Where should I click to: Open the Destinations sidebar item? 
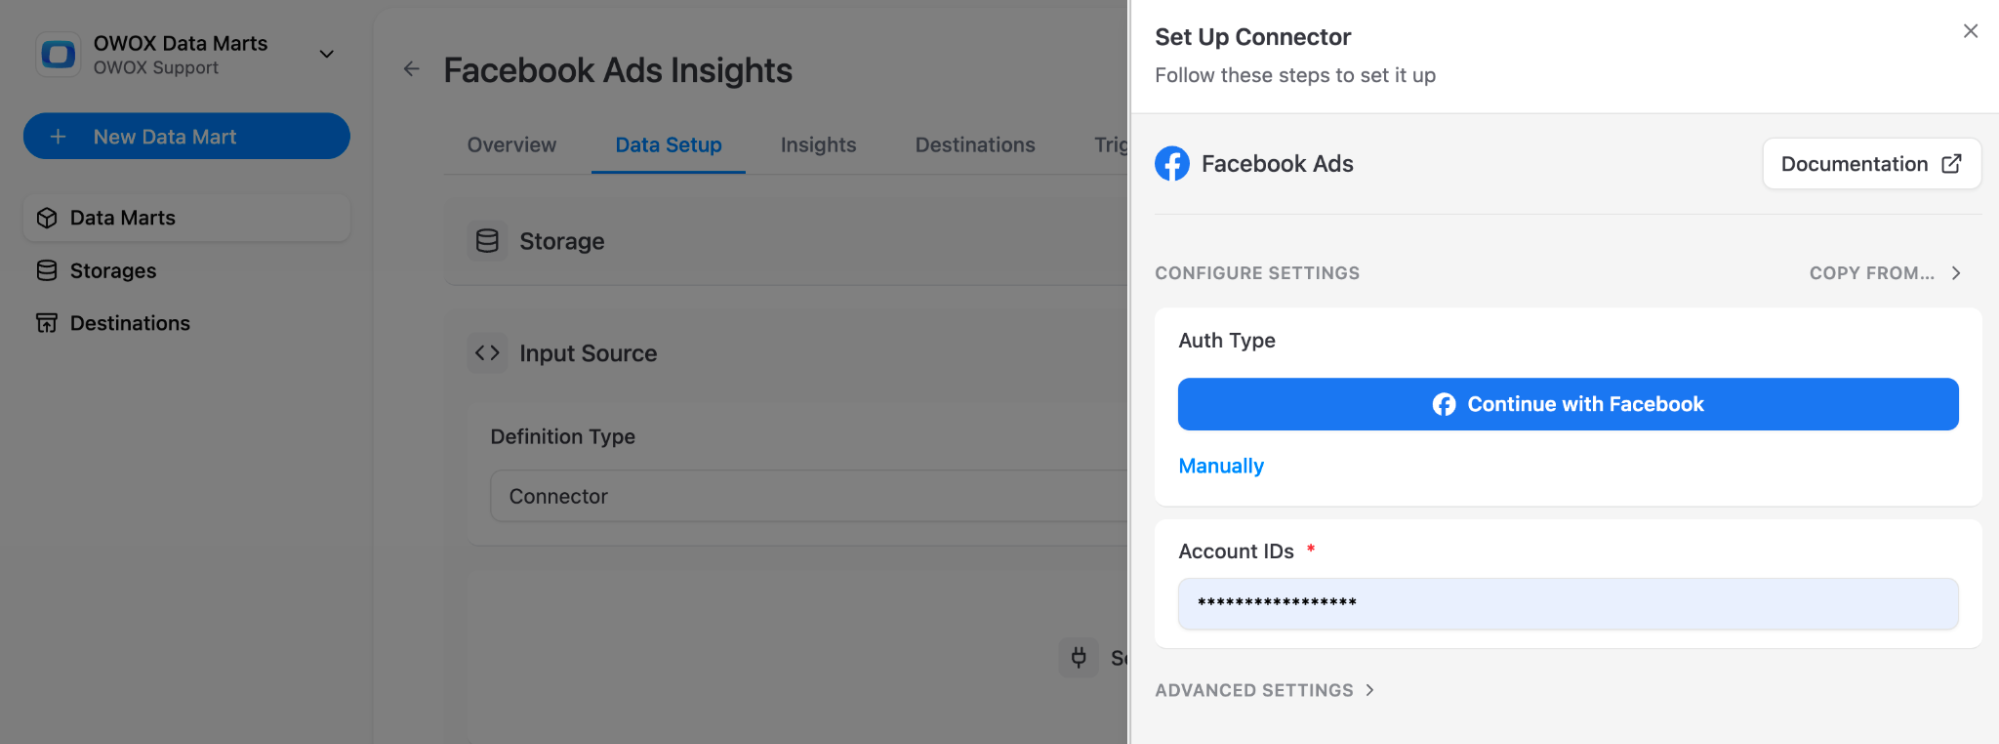(130, 323)
